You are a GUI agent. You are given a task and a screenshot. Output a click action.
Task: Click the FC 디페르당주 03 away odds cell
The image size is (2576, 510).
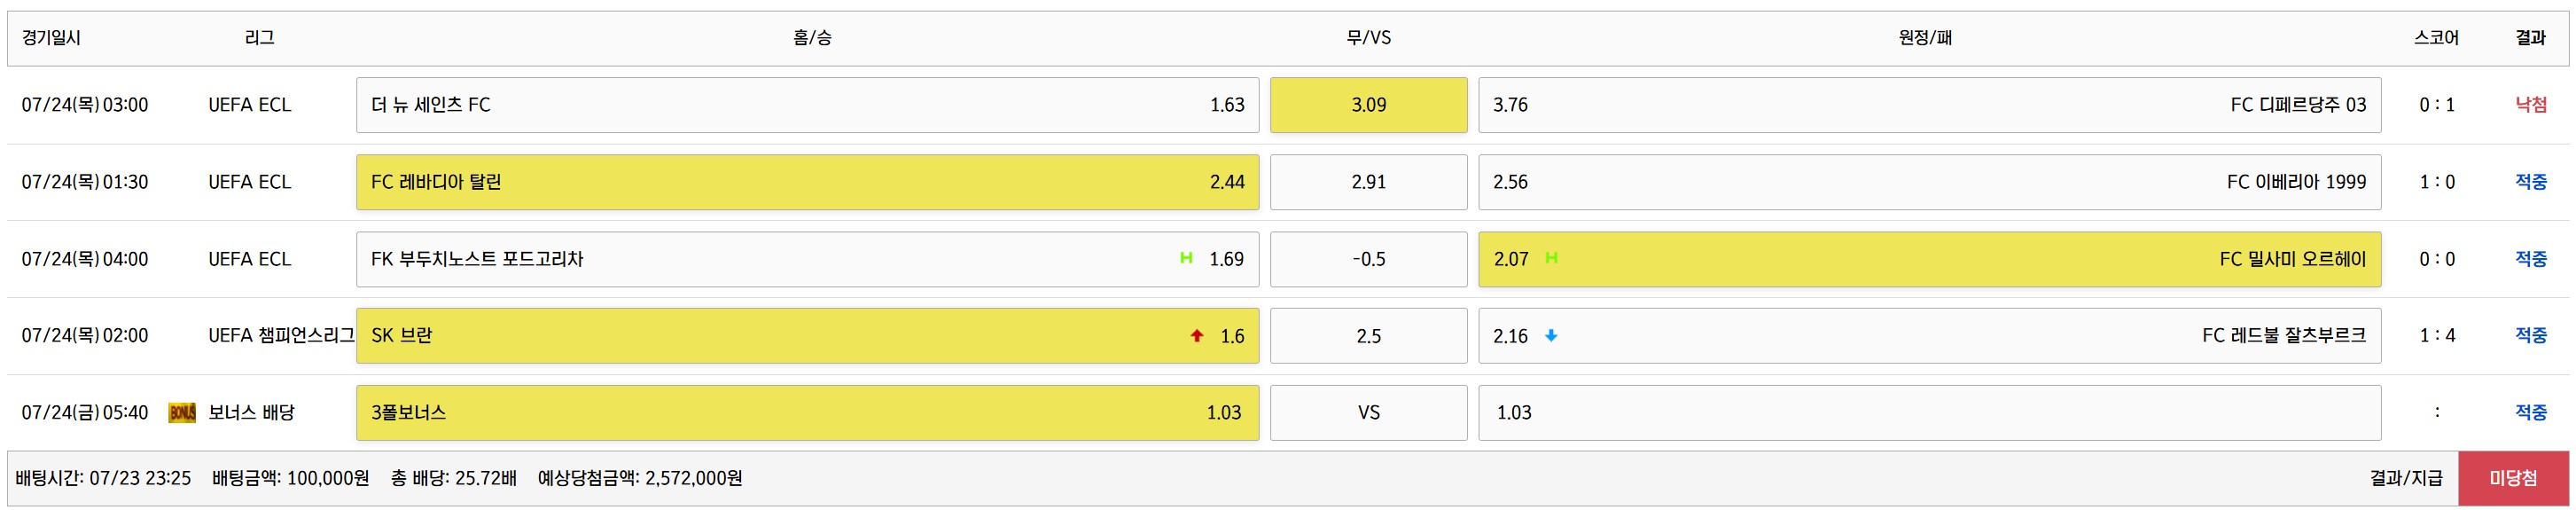(1929, 105)
